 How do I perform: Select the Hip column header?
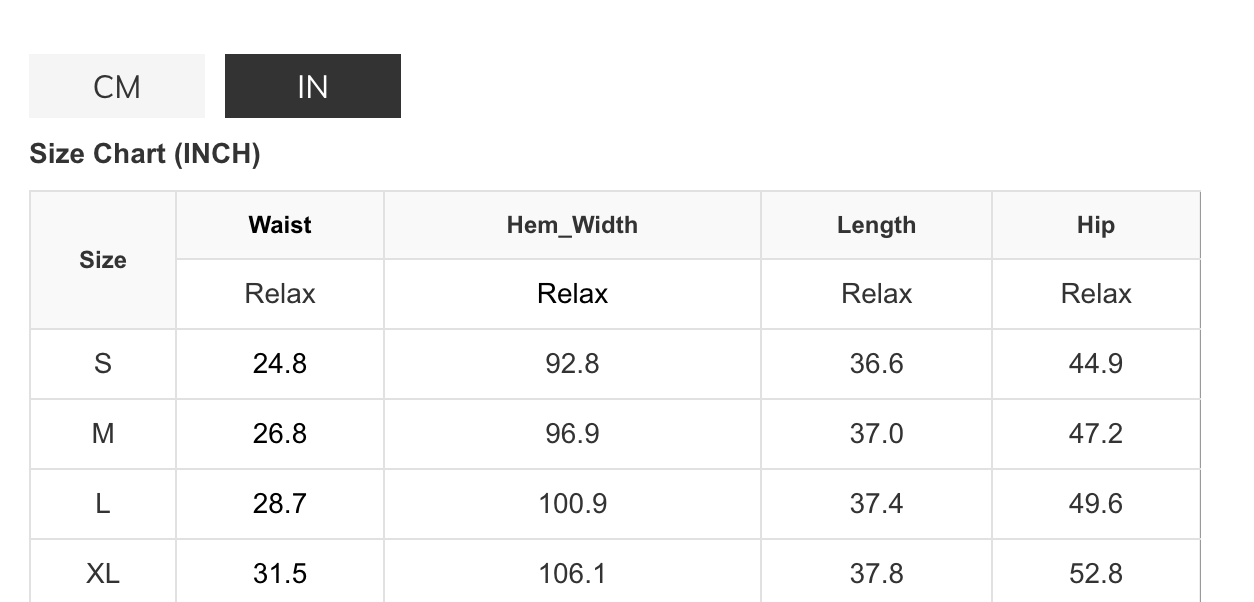pos(1095,225)
